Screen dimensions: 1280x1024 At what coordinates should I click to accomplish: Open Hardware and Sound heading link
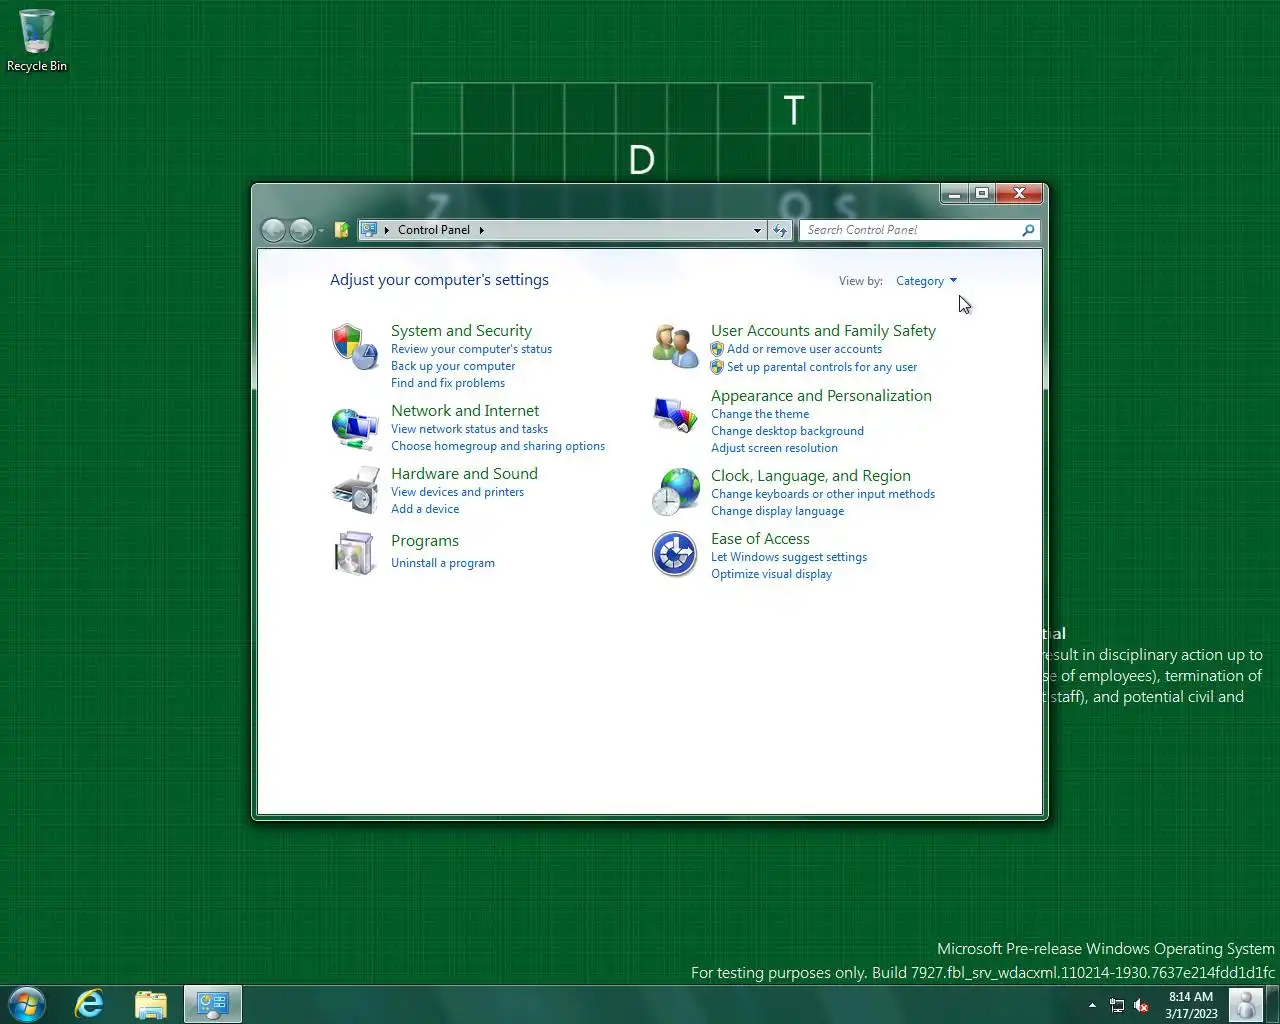pyautogui.click(x=464, y=474)
